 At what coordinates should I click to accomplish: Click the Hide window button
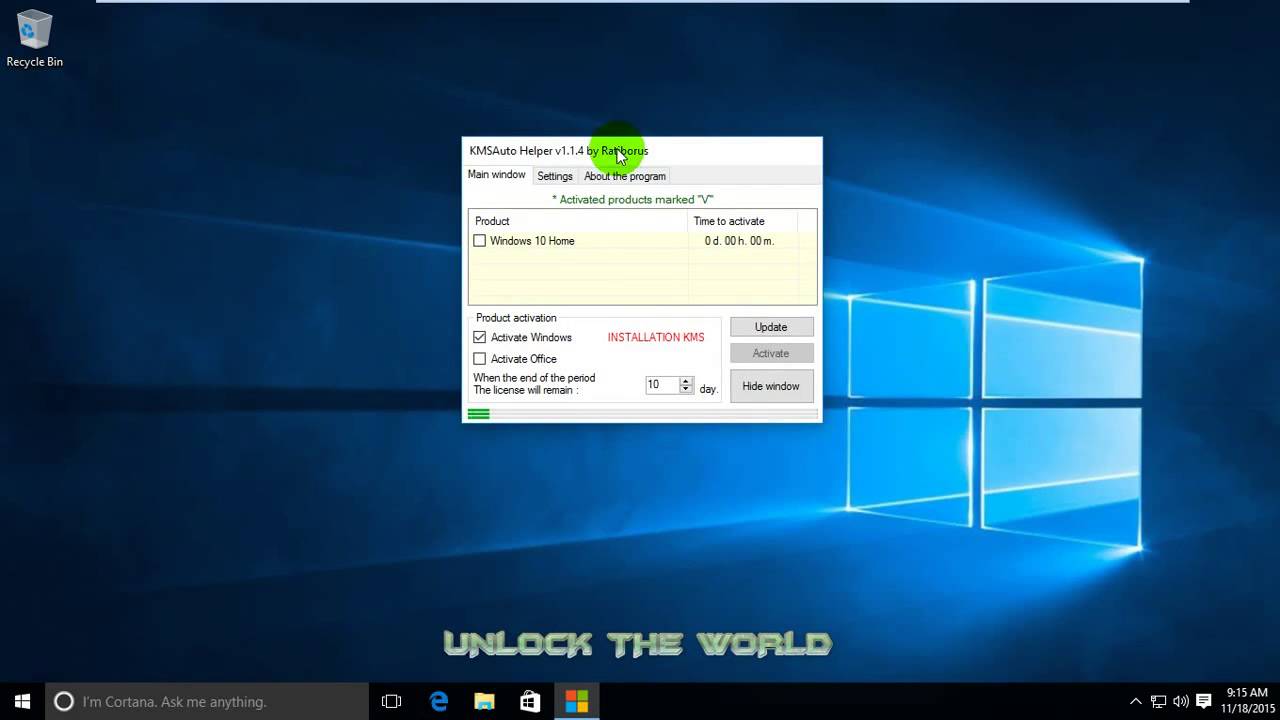[771, 386]
